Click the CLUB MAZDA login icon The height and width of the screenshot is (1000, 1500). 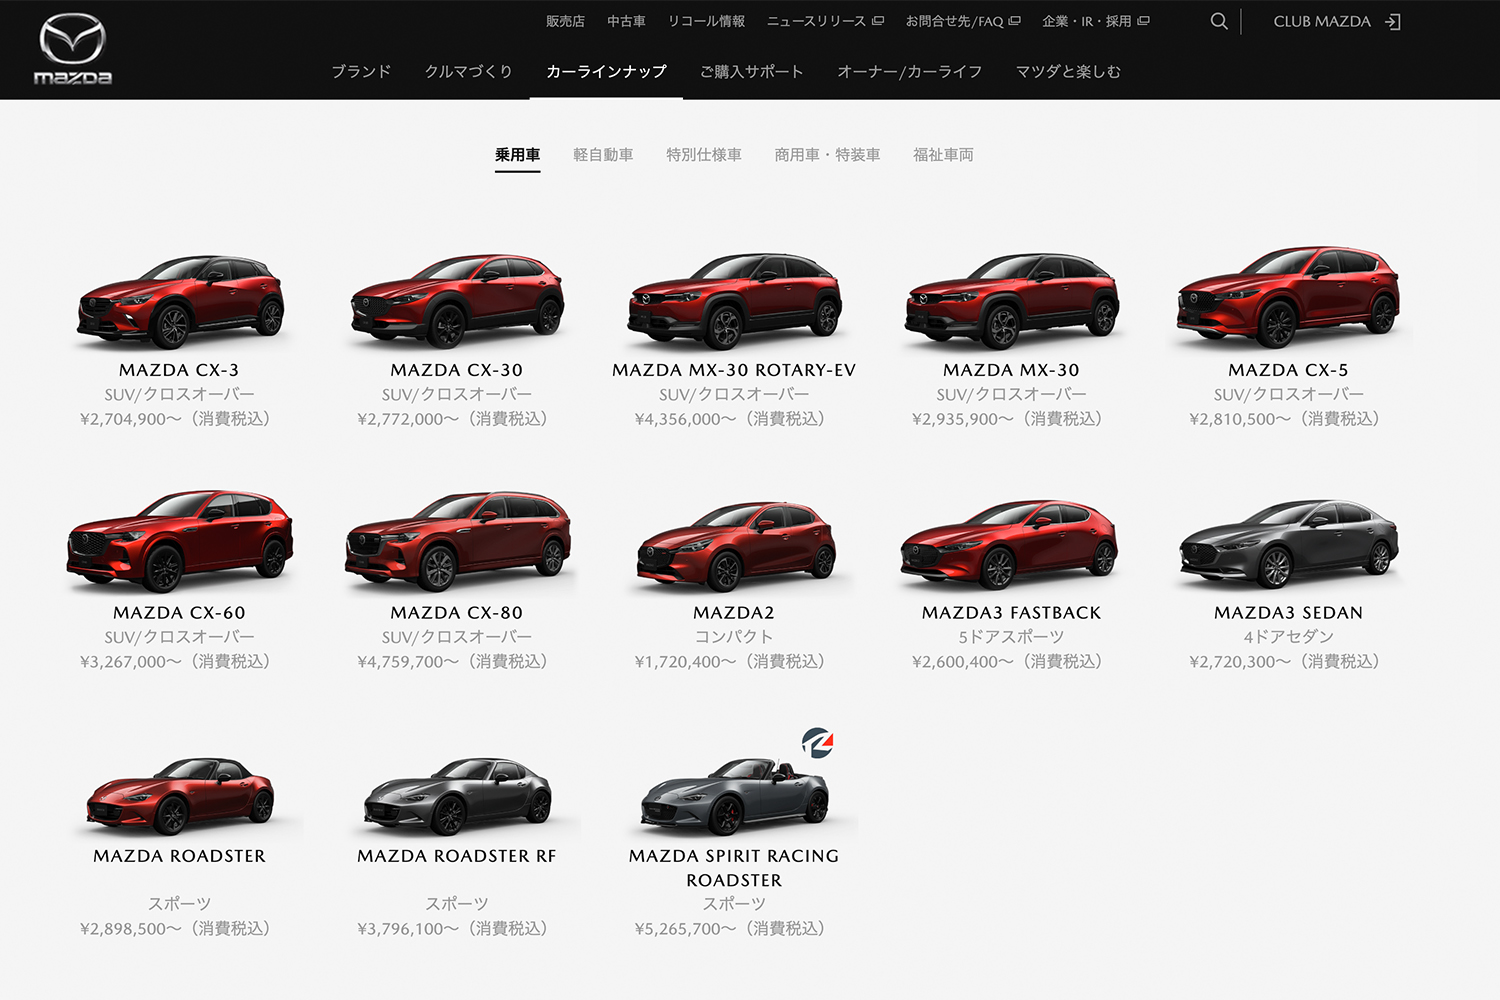pos(1393,22)
